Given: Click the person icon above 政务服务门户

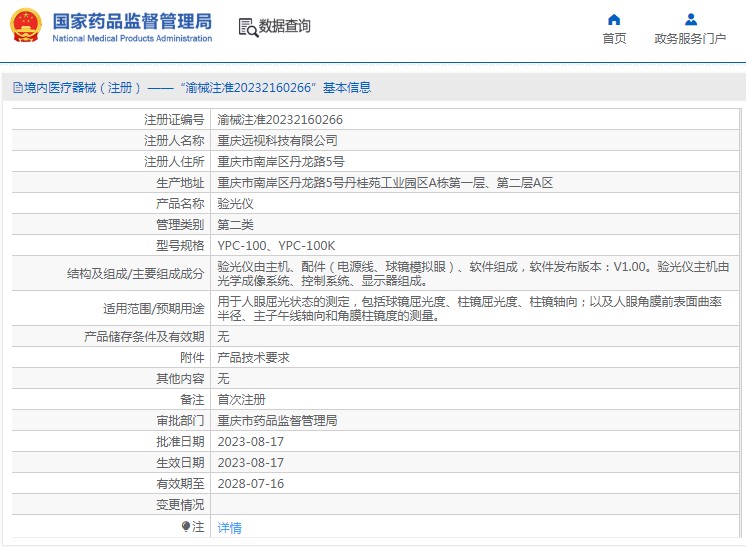Looking at the screenshot, I should pyautogui.click(x=690, y=19).
